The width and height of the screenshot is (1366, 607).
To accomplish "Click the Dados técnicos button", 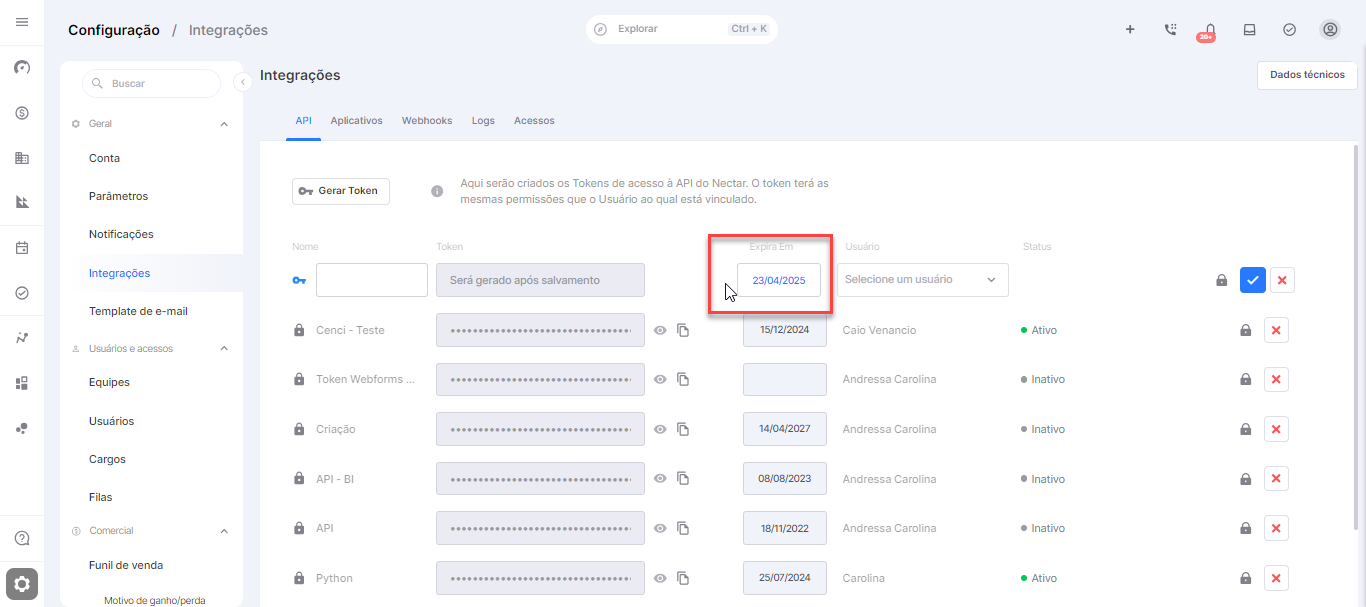I will coord(1307,75).
